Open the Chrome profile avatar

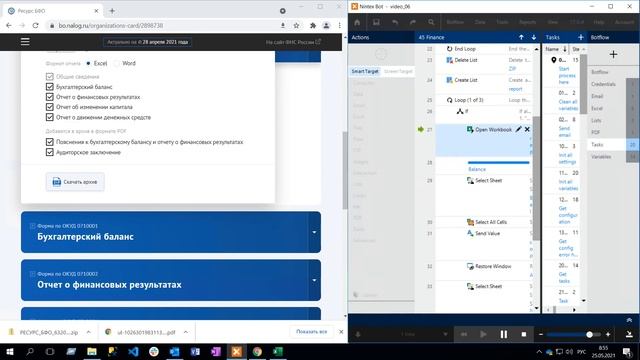pyautogui.click(x=326, y=25)
